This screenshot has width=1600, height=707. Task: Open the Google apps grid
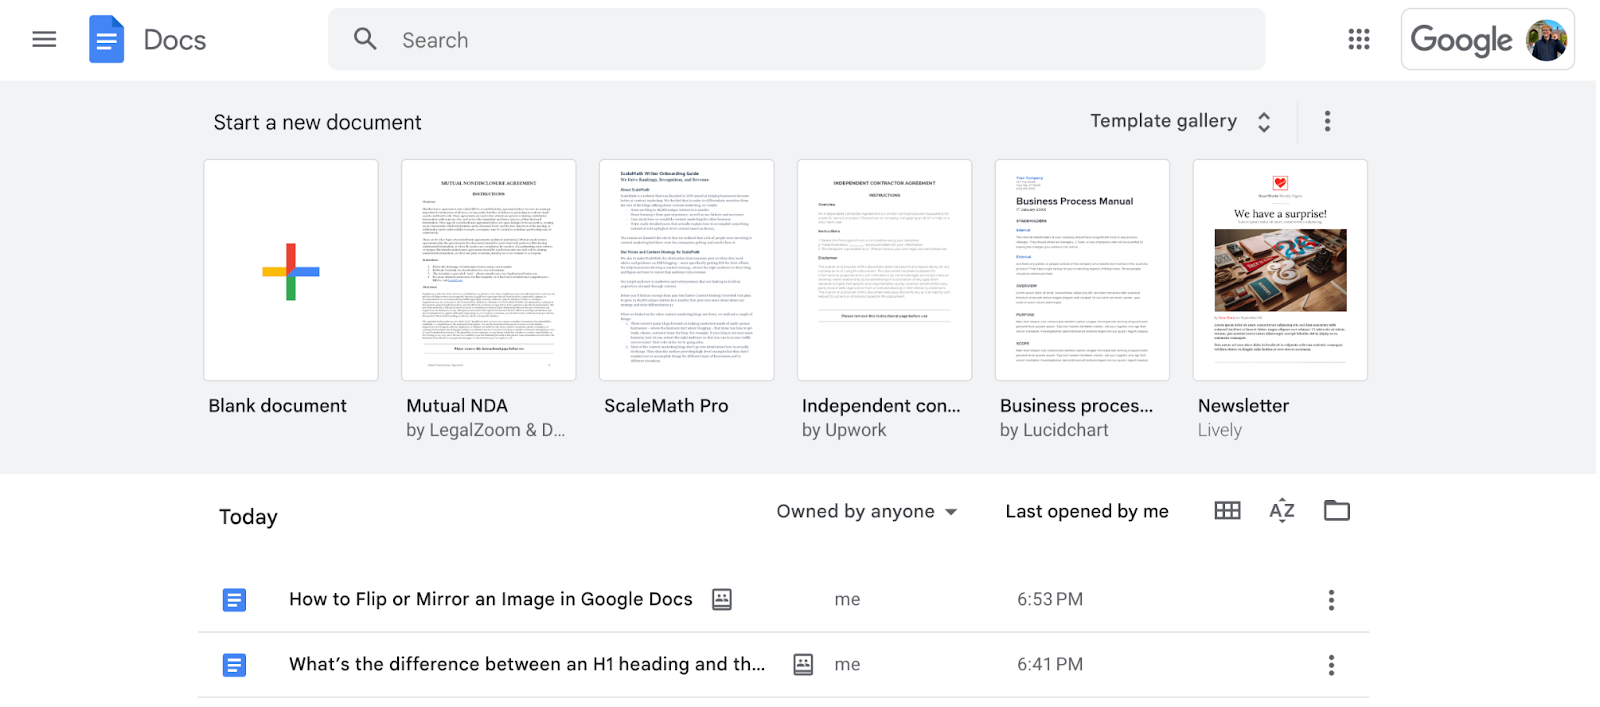[x=1358, y=40]
